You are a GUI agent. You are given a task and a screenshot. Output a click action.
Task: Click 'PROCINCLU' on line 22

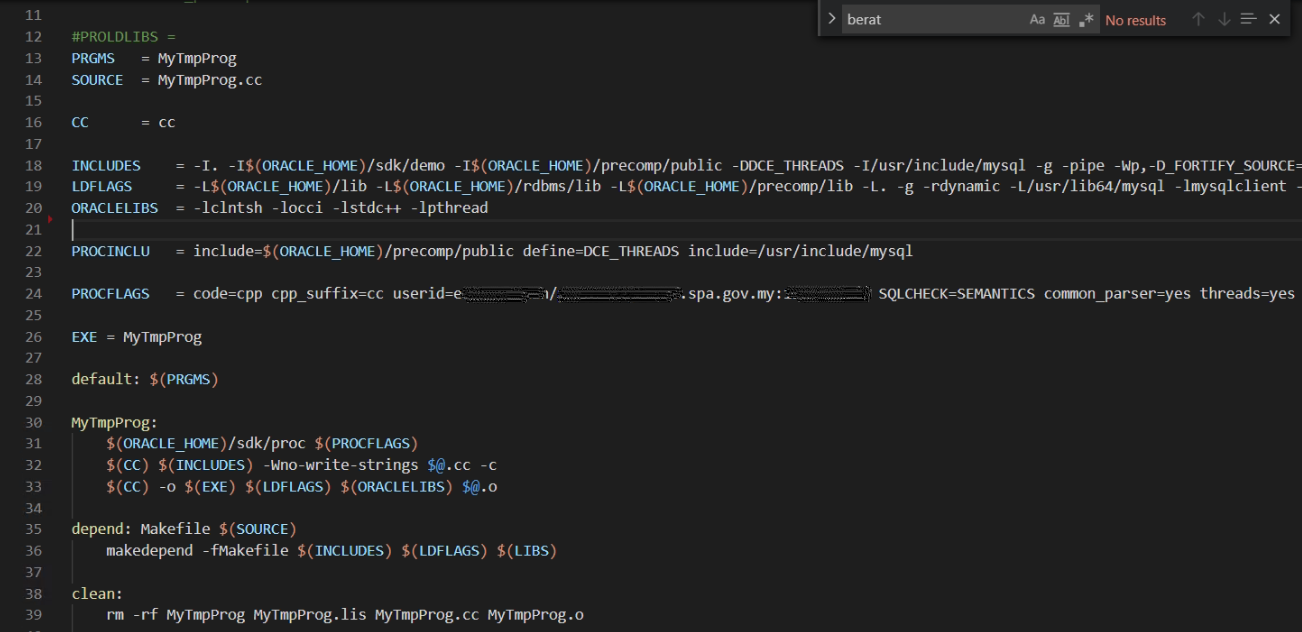coord(110,251)
